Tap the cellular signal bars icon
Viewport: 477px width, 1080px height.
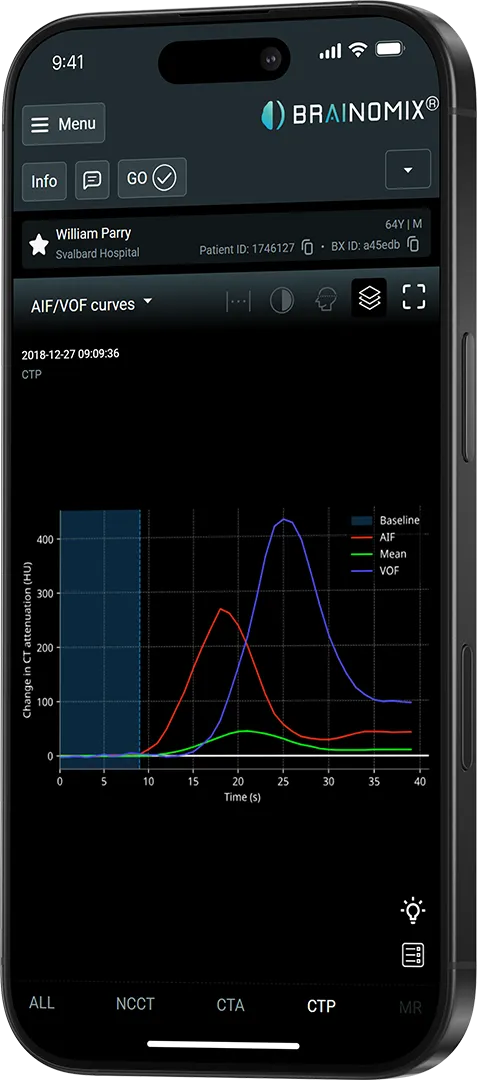330,51
